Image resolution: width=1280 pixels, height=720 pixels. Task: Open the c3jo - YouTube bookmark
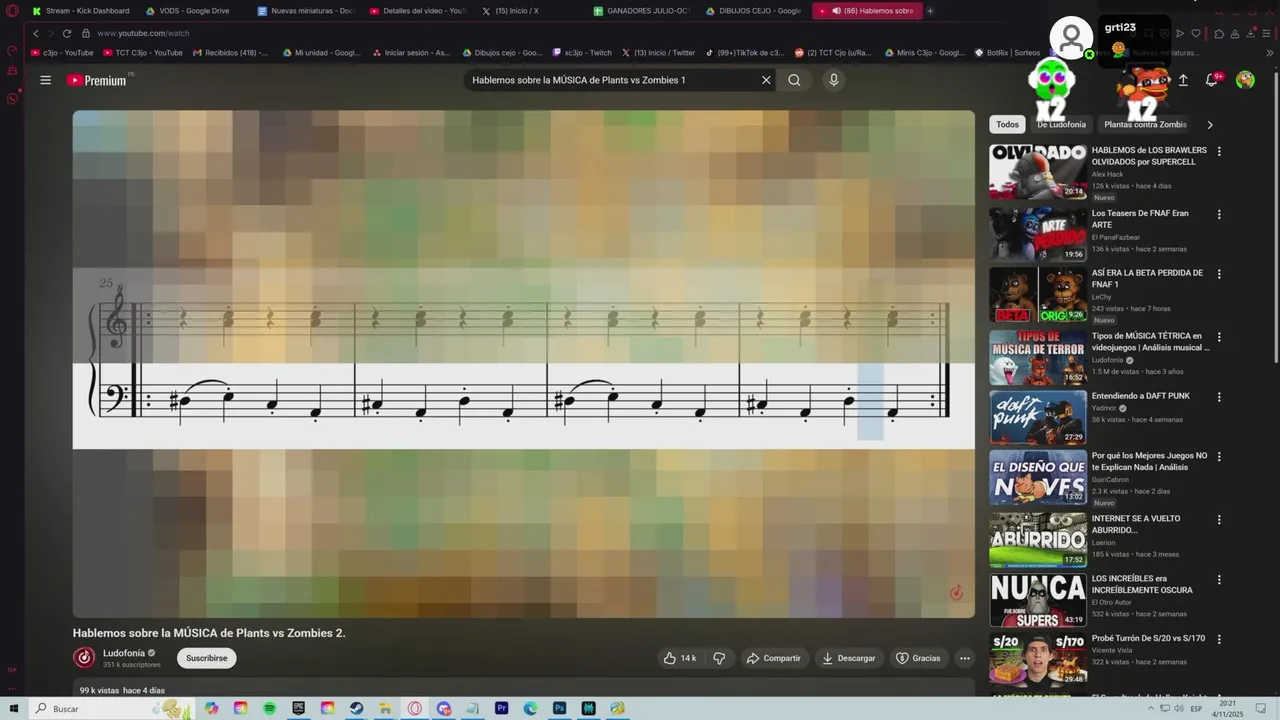[62, 53]
